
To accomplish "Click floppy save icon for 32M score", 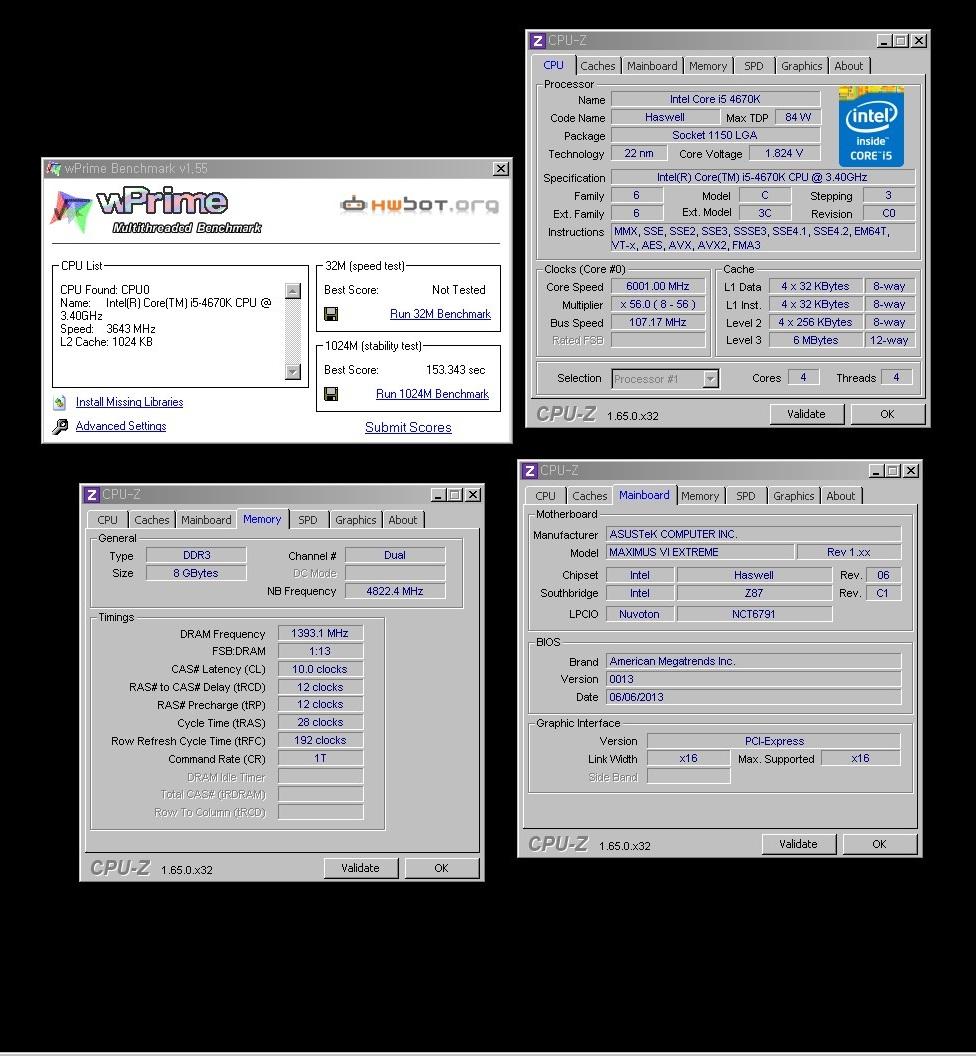I will pos(331,314).
